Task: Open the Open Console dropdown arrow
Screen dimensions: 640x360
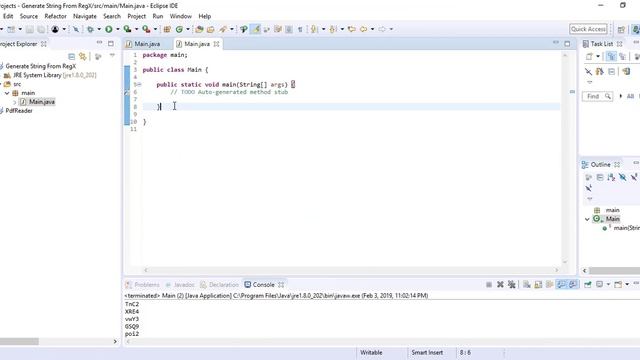Action: point(627,284)
